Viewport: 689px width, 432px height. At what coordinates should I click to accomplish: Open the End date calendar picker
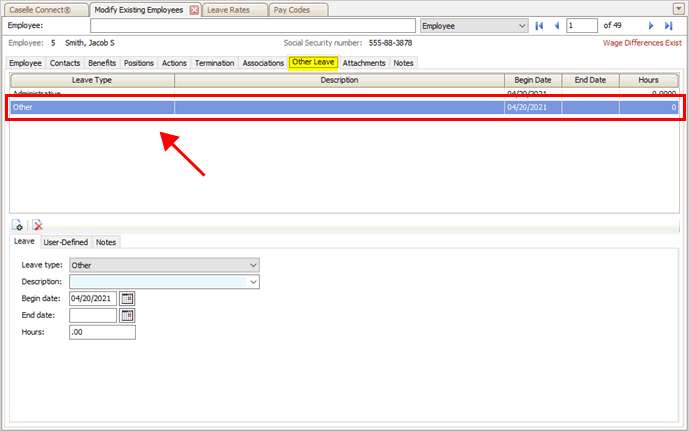(x=127, y=315)
